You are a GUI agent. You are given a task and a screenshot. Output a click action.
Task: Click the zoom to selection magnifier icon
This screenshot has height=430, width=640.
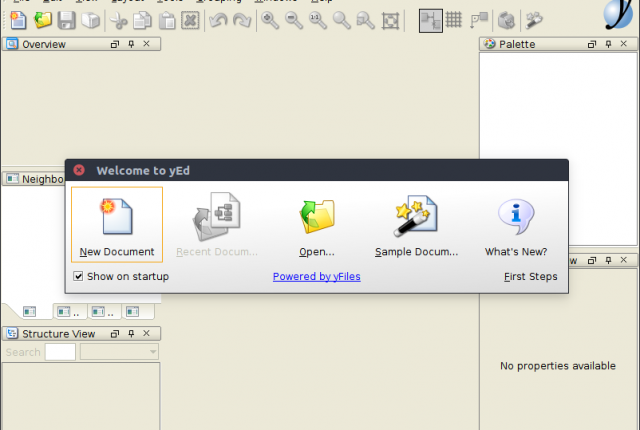coord(366,20)
